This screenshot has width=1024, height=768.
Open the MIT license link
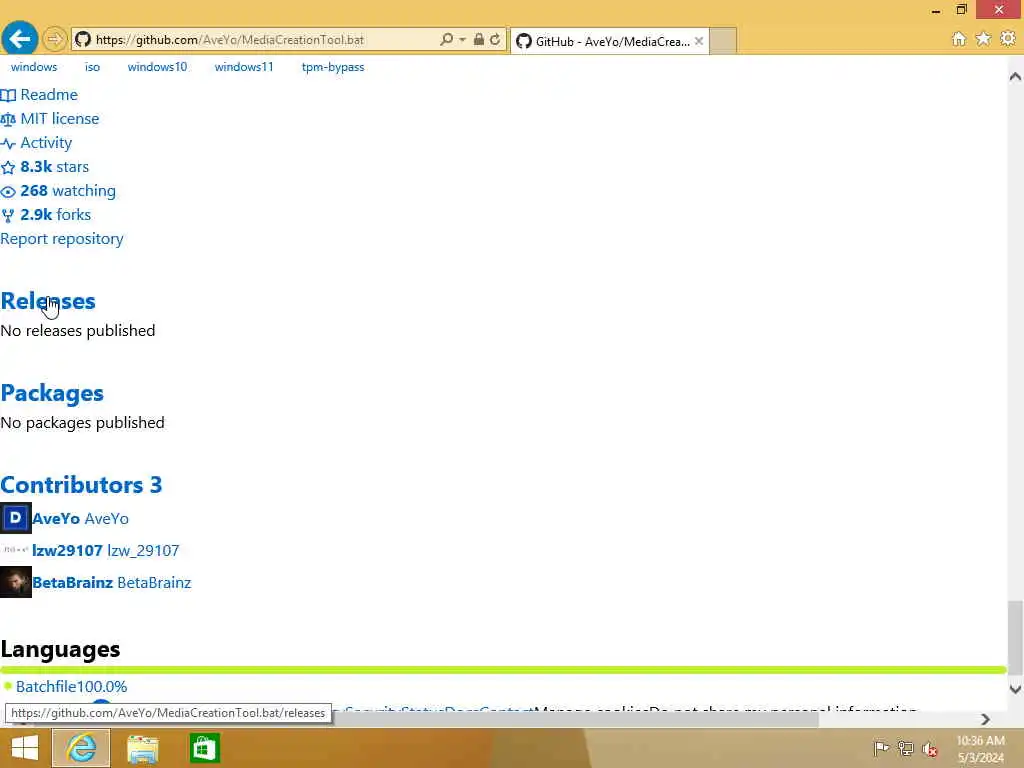59,119
